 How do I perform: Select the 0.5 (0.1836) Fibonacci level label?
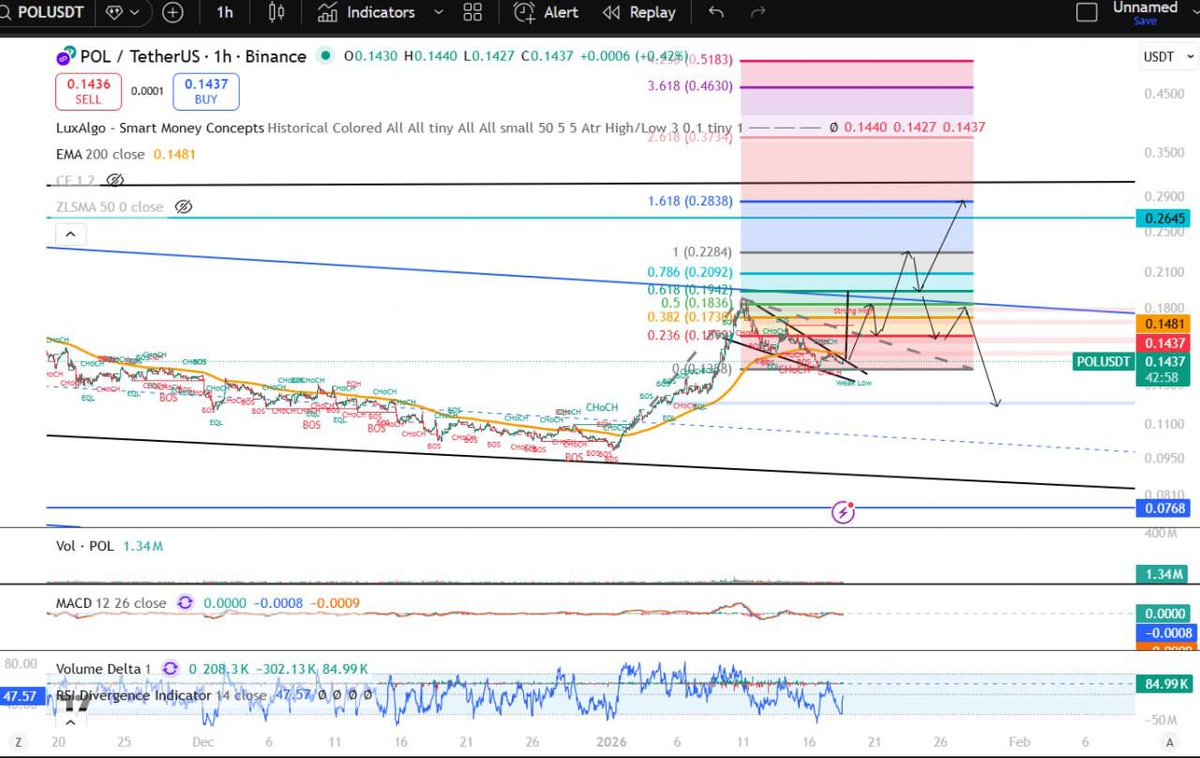(x=698, y=303)
